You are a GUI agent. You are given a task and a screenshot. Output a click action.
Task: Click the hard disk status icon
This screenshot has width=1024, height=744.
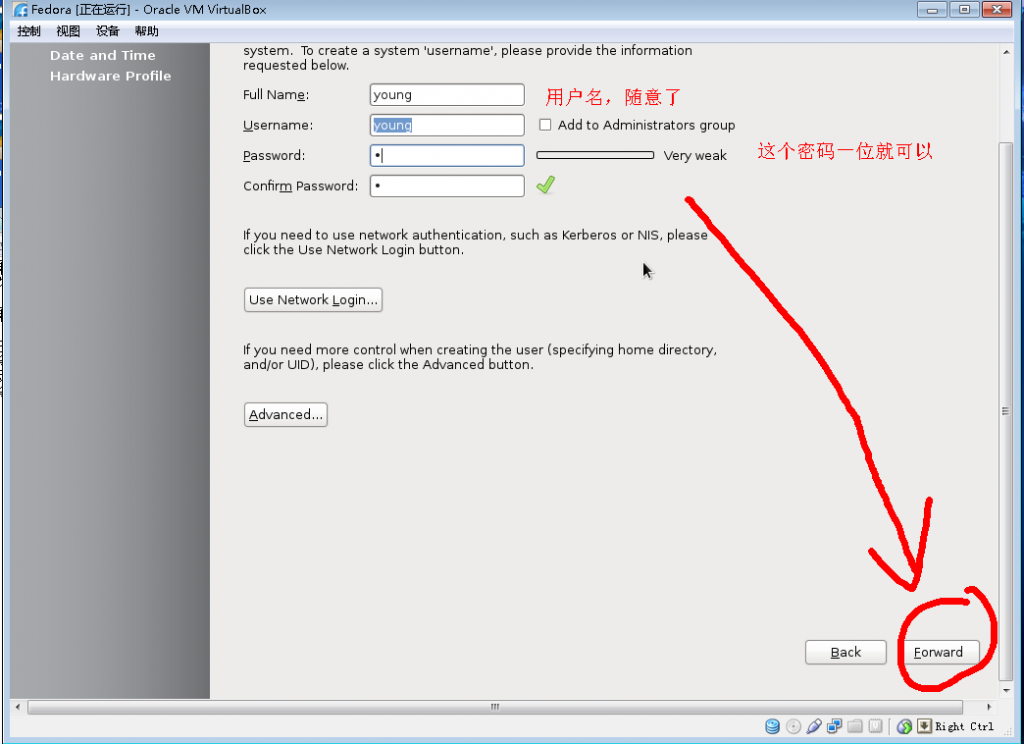[772, 726]
